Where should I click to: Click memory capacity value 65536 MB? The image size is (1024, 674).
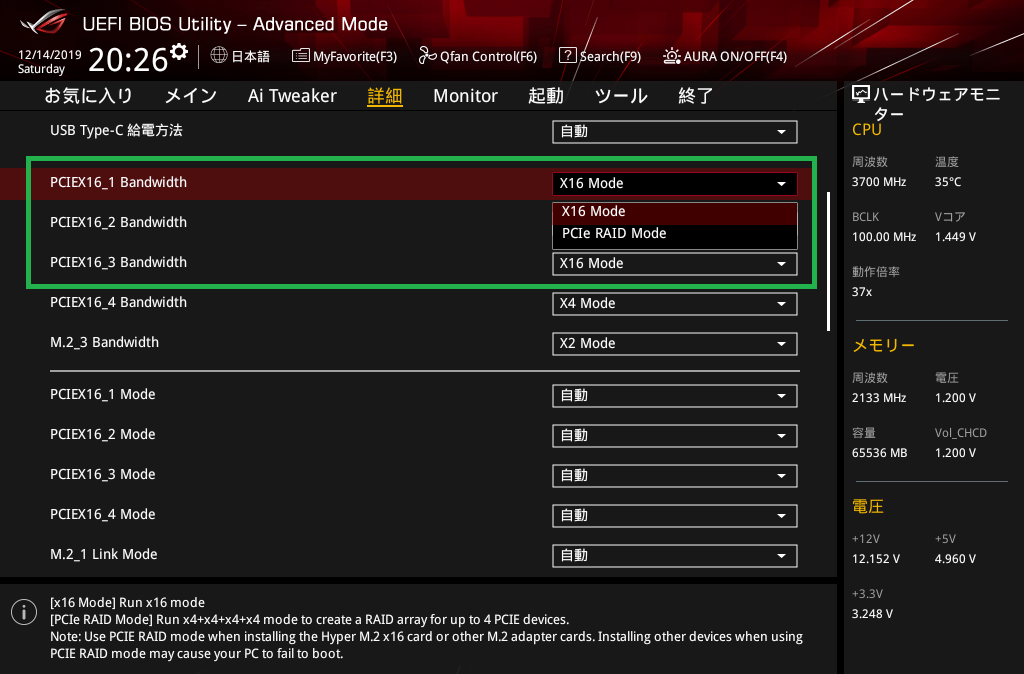point(880,453)
